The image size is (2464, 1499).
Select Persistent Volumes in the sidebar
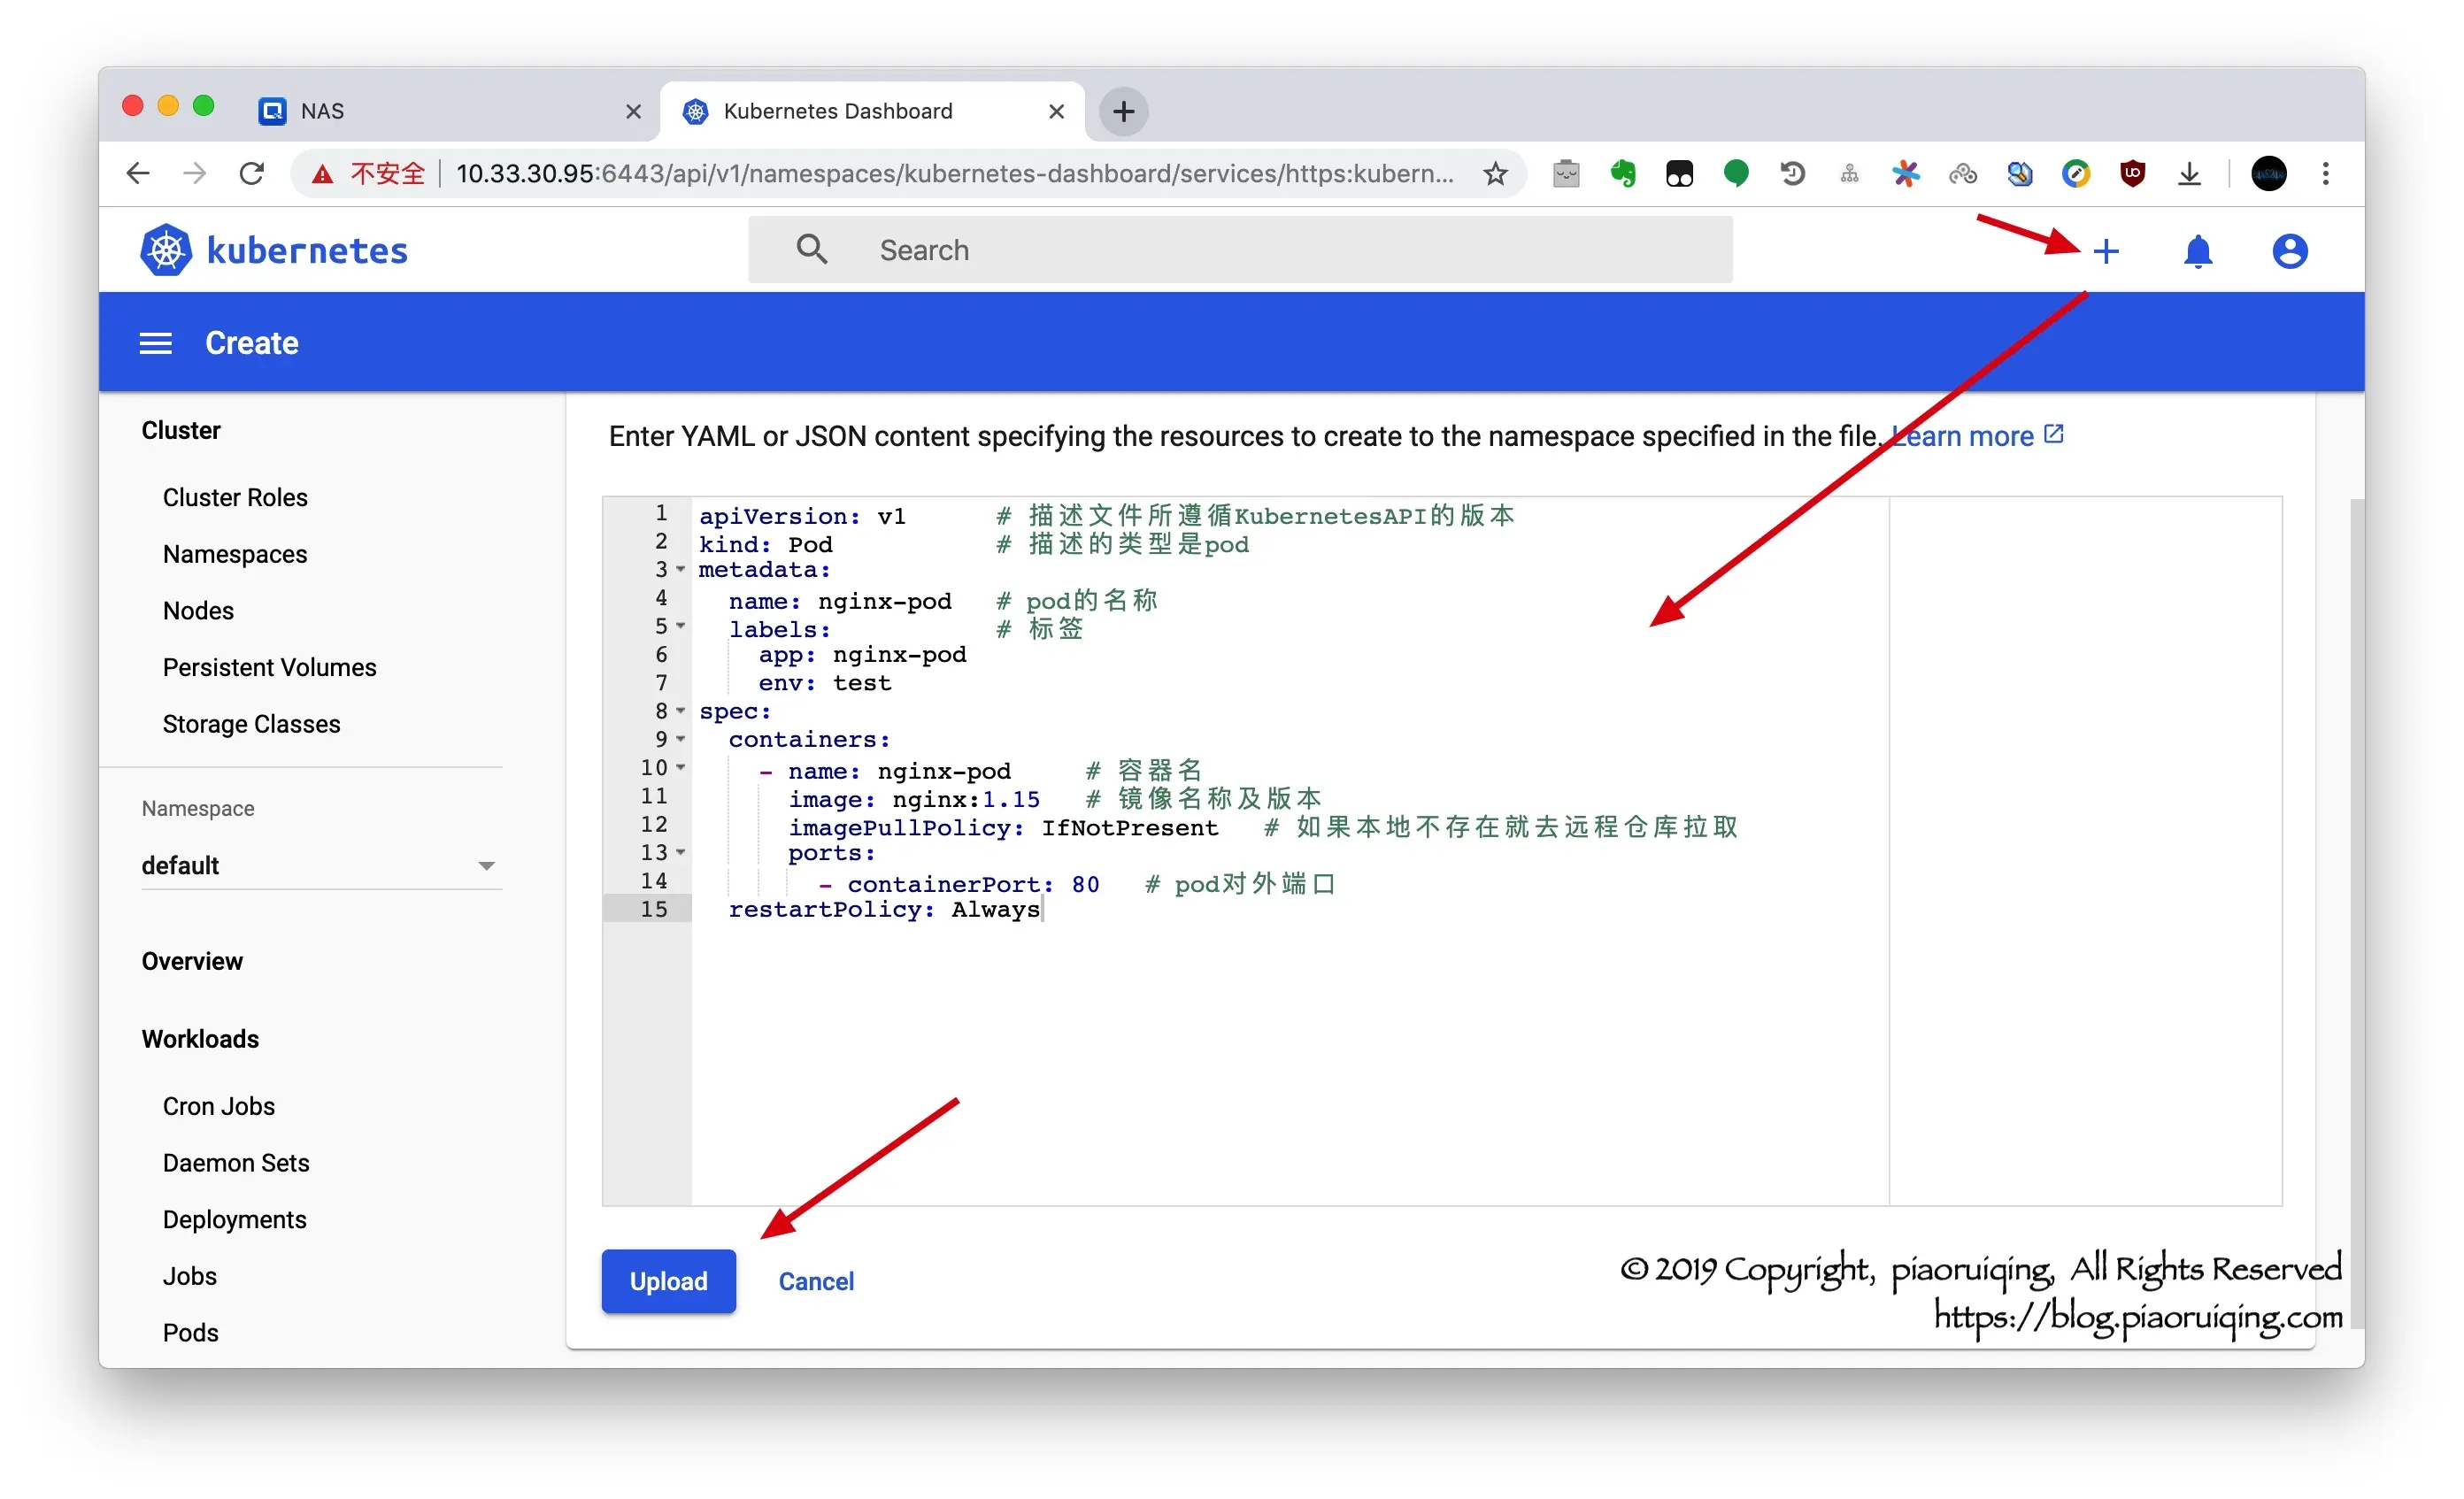[269, 667]
